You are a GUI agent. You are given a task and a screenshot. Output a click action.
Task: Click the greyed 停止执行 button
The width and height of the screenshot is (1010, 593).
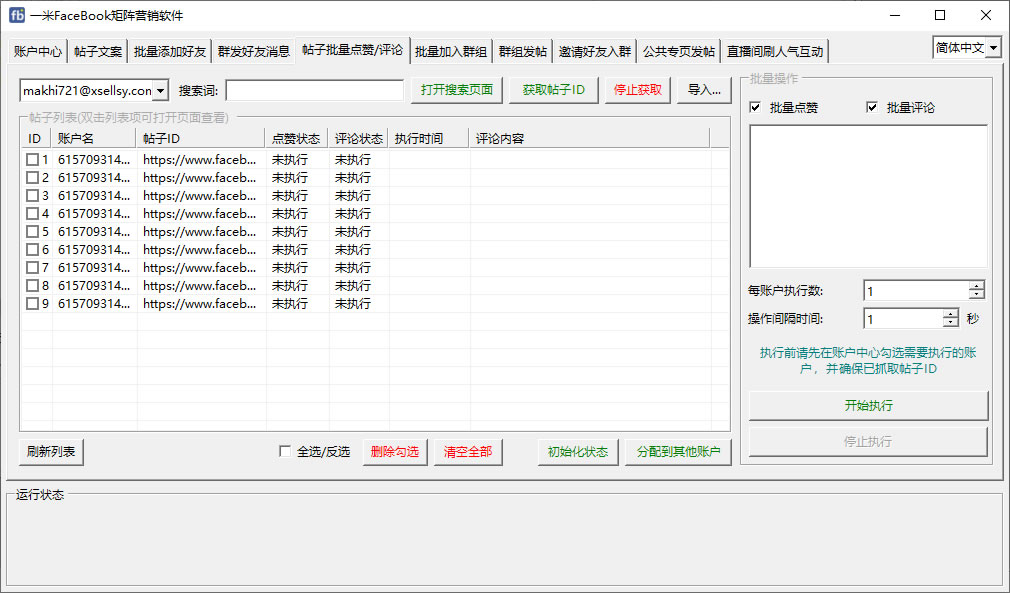click(x=868, y=442)
